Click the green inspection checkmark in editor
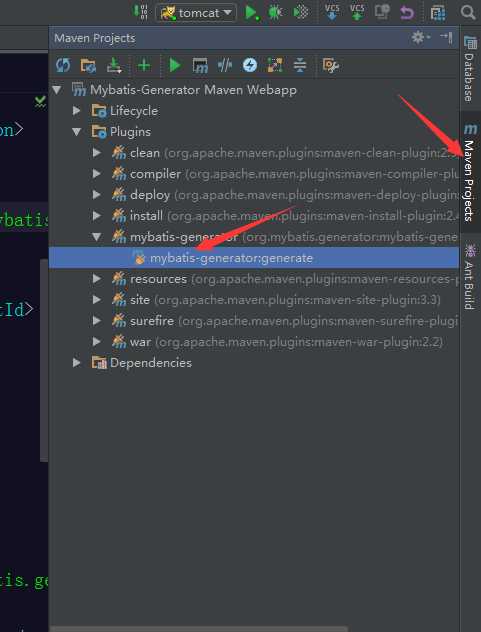The height and width of the screenshot is (632, 481). point(40,102)
